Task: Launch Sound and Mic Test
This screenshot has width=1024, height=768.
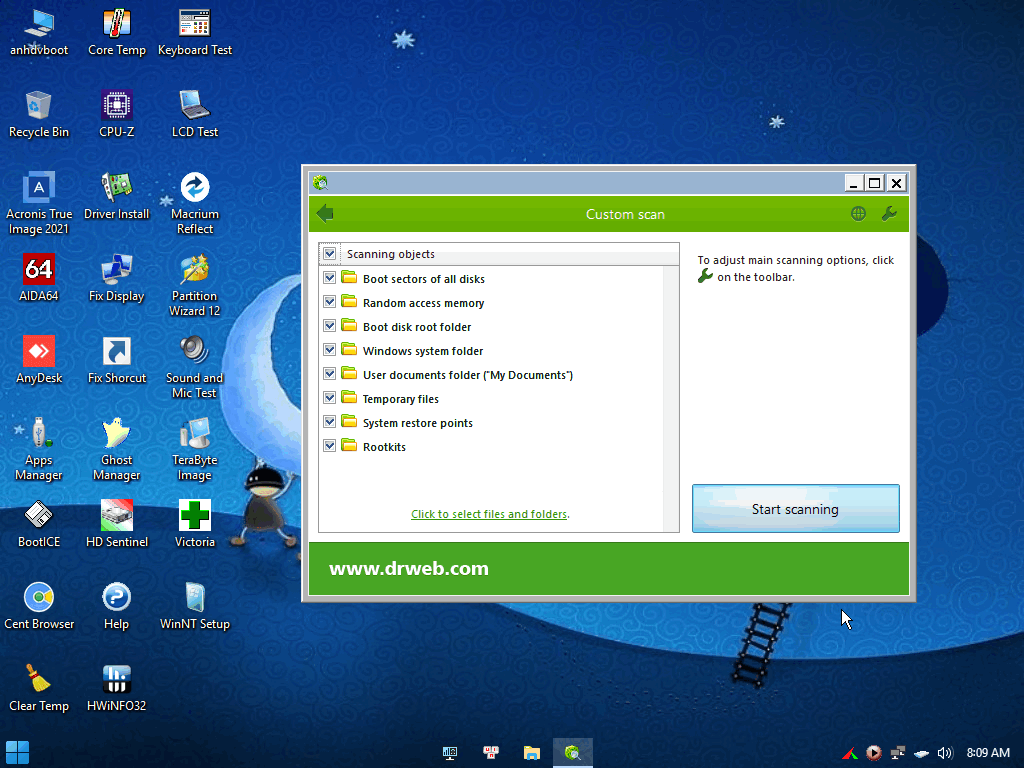Action: pyautogui.click(x=195, y=367)
